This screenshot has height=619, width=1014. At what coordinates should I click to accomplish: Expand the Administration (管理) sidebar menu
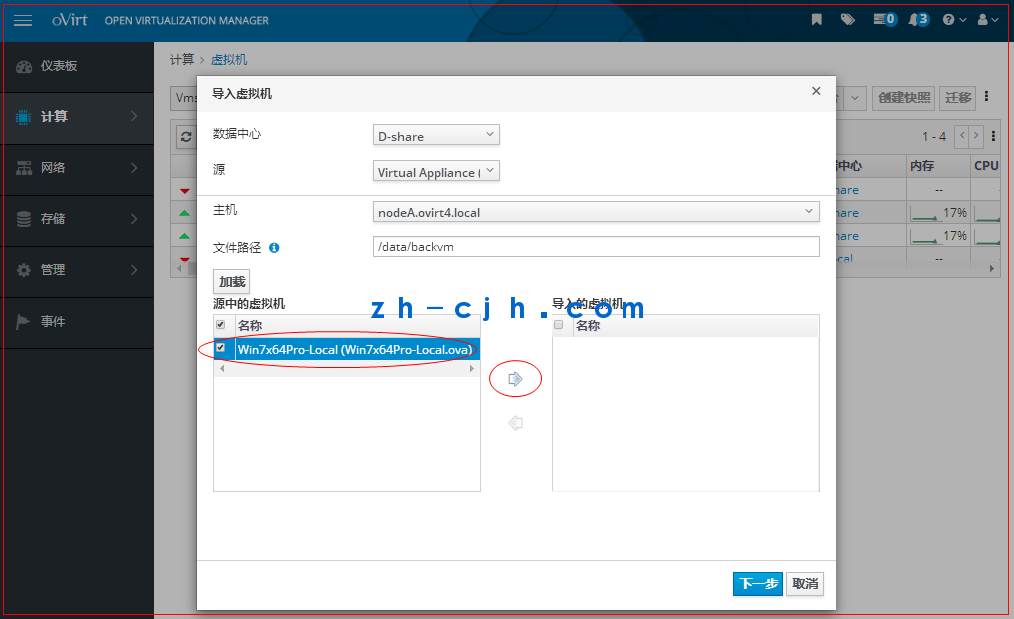(x=77, y=270)
